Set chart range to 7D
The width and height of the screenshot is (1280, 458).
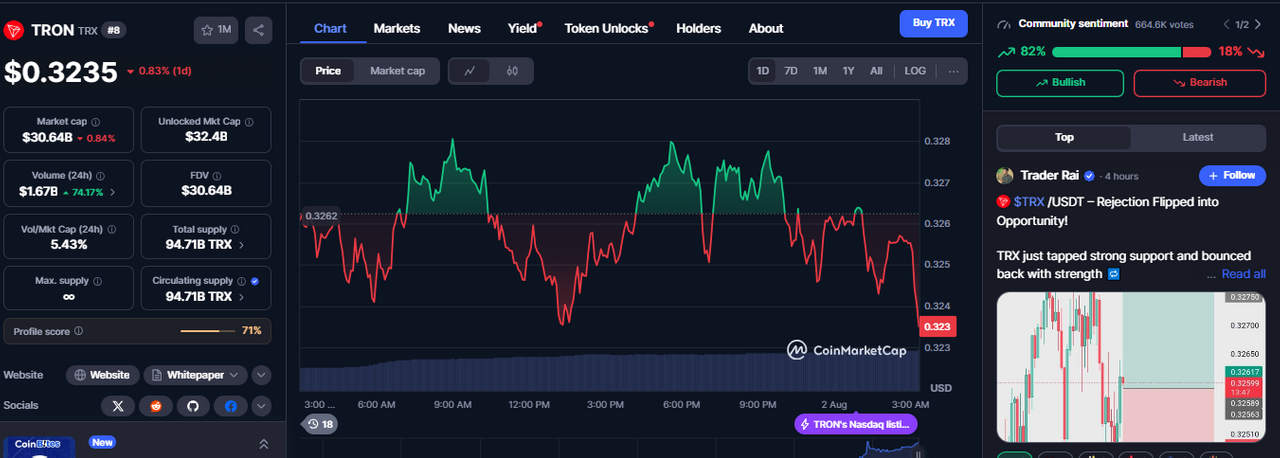(x=791, y=71)
